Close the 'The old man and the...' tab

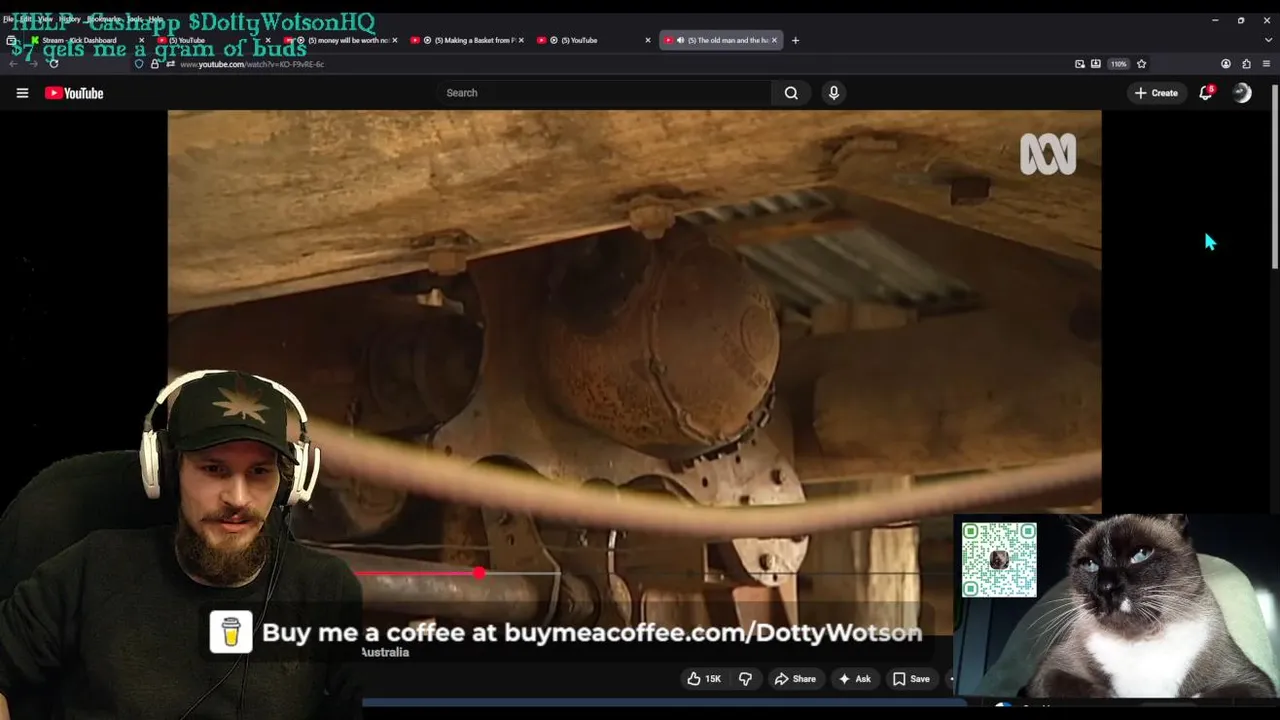[x=774, y=40]
